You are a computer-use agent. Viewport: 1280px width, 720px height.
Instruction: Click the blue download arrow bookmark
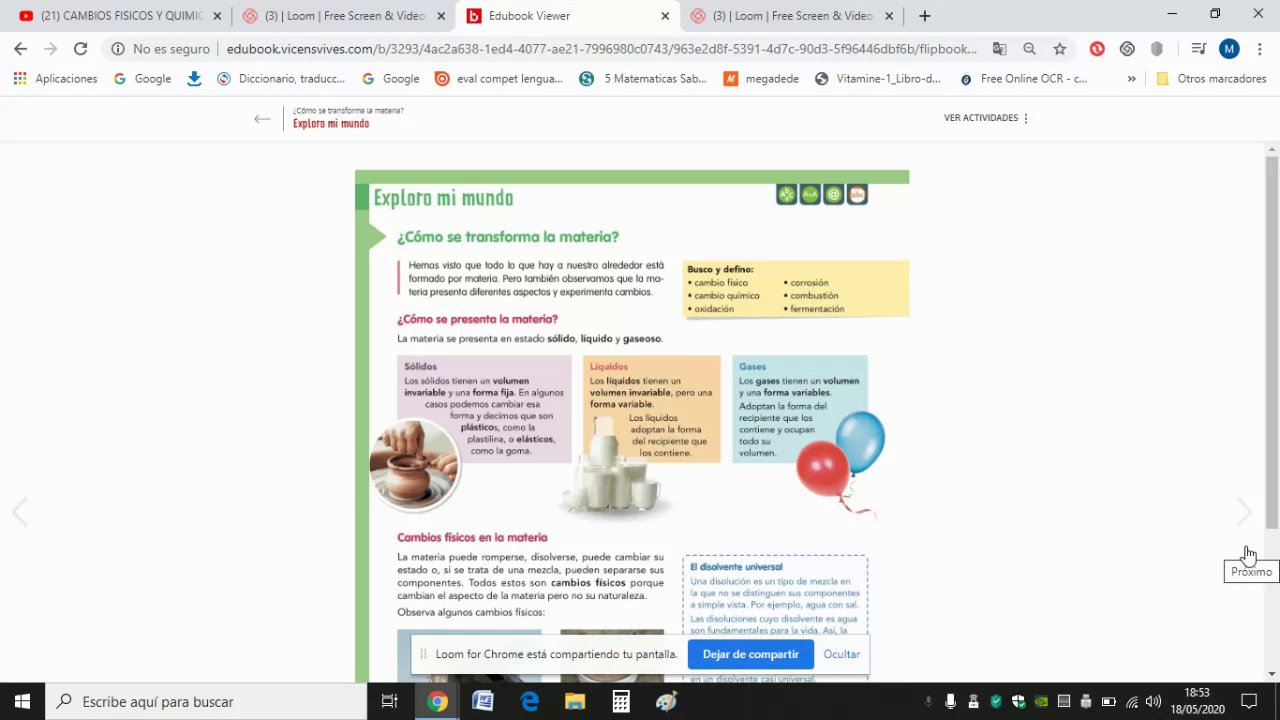tap(194, 78)
